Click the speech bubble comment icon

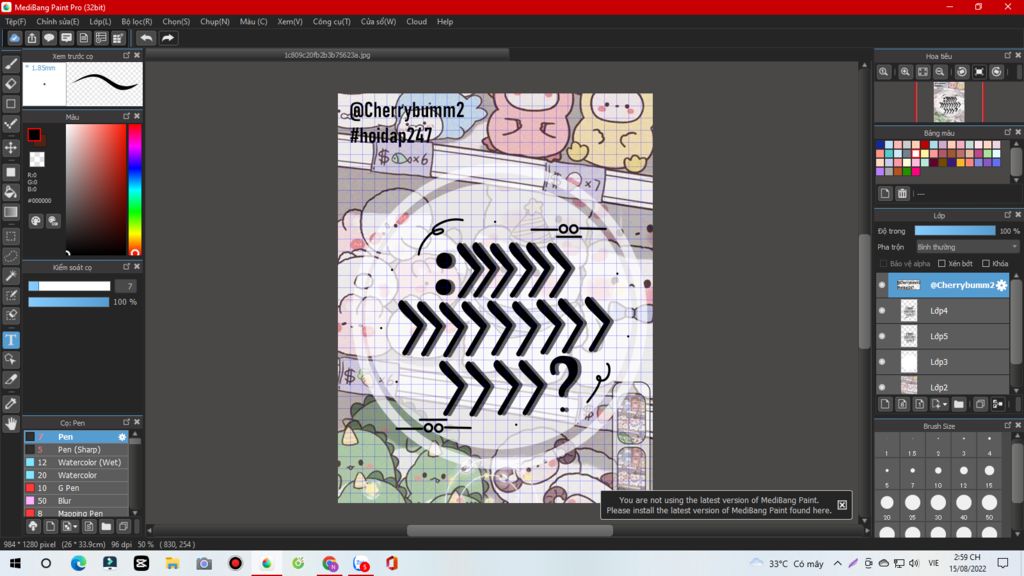tap(49, 38)
